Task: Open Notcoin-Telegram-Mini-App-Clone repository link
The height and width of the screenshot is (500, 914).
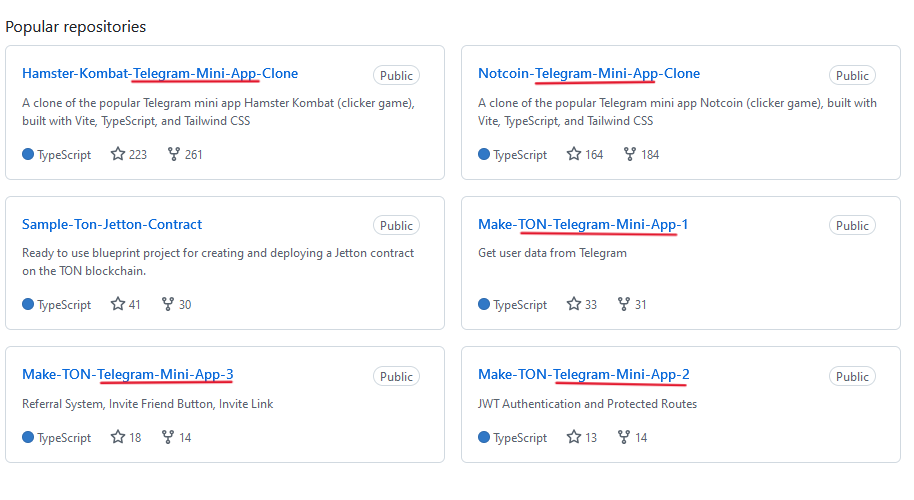Action: 589,73
